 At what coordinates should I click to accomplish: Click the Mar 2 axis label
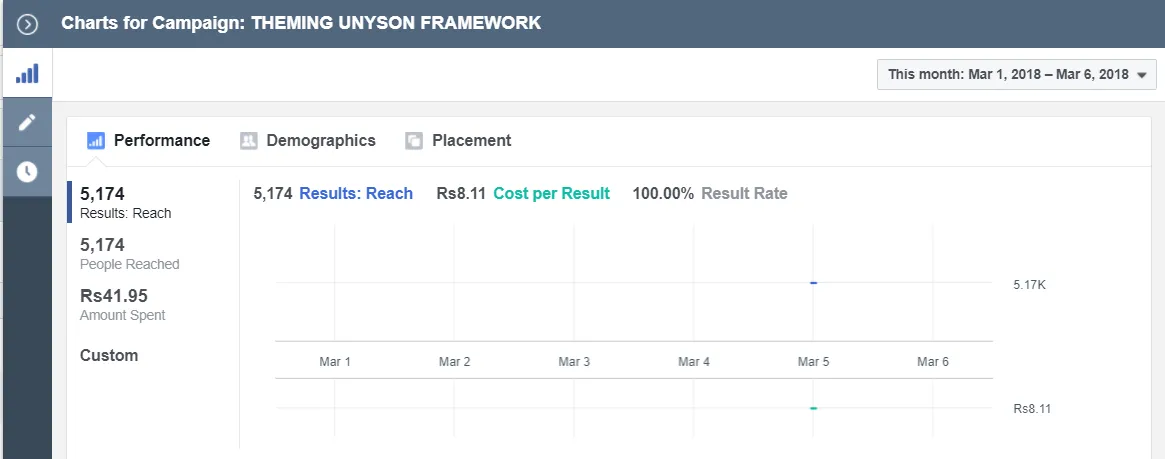click(x=454, y=362)
